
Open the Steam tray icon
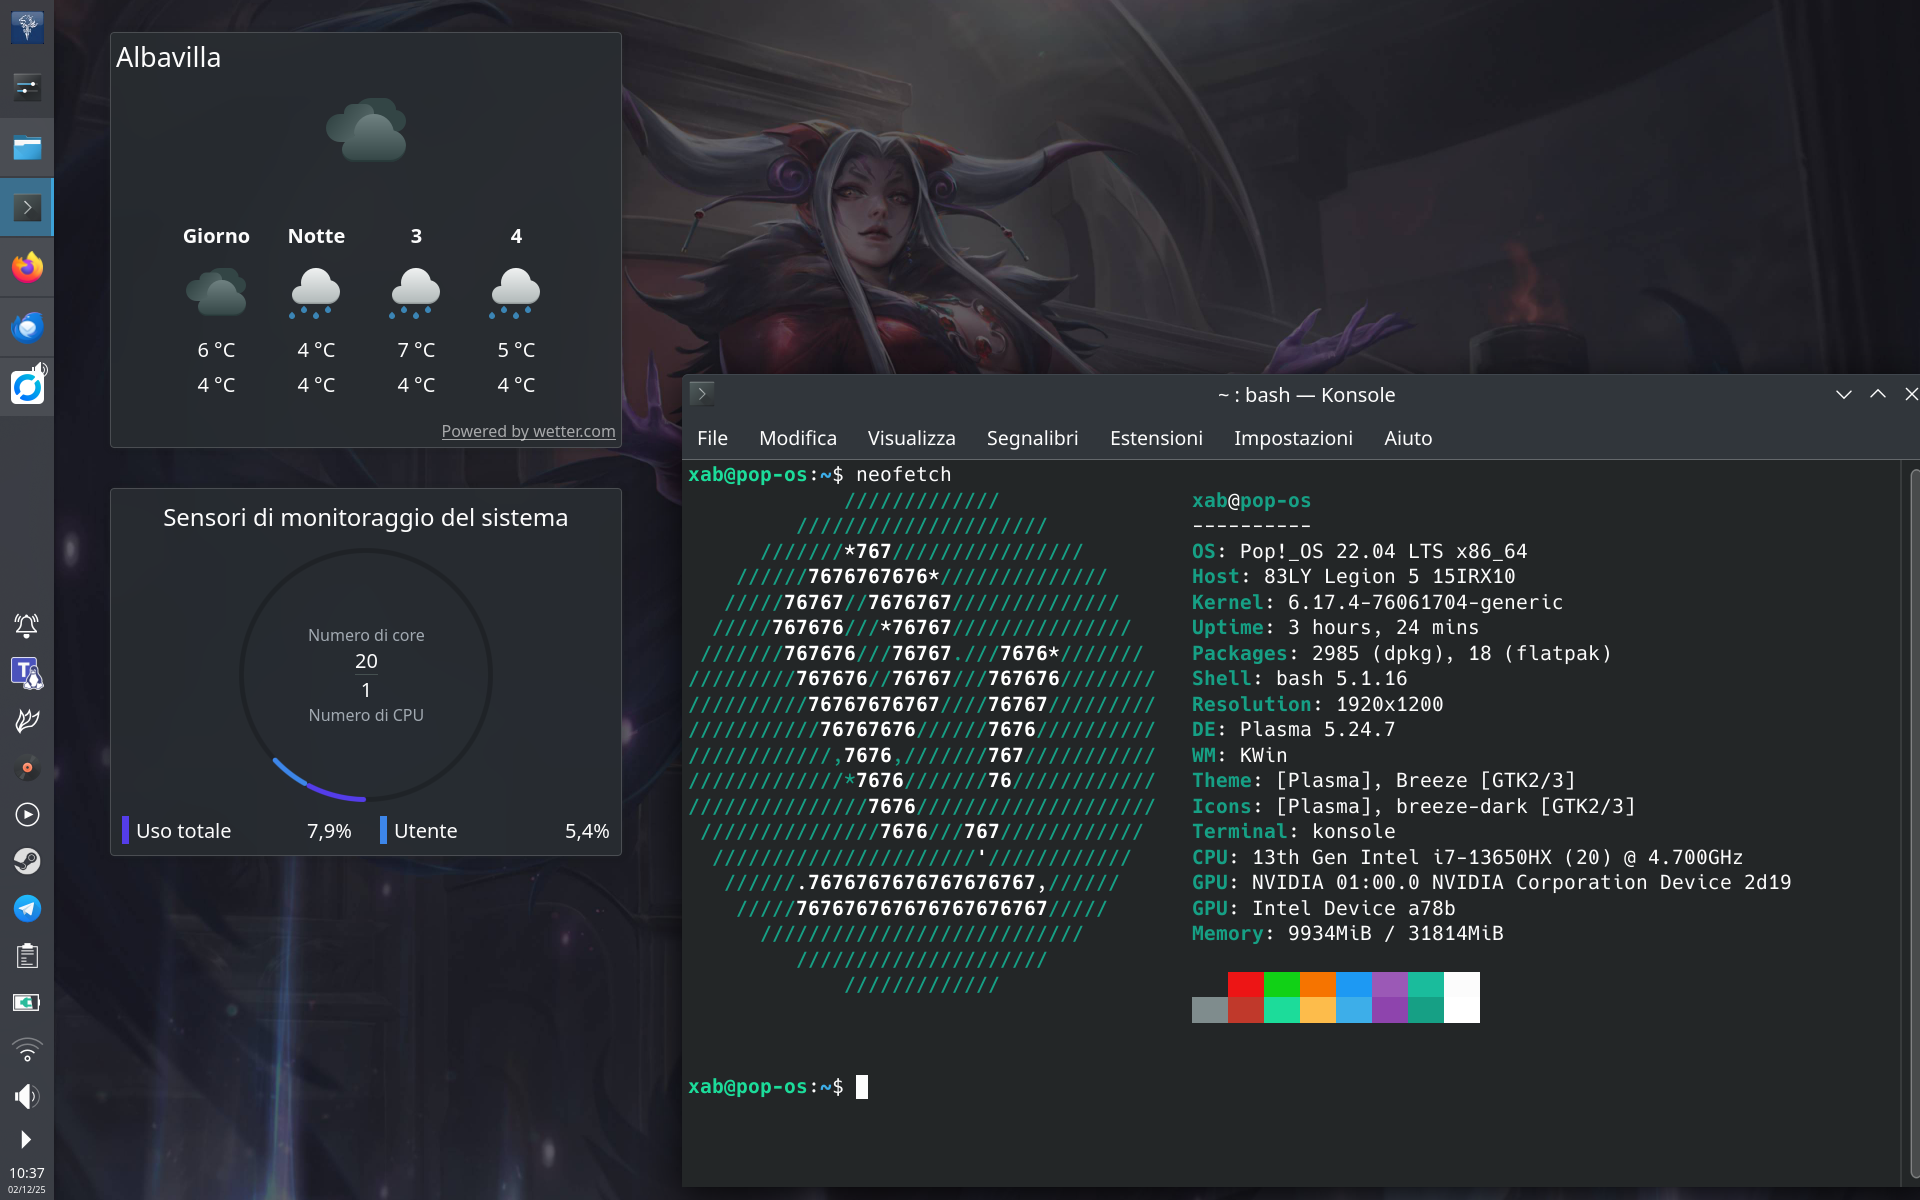pos(27,861)
